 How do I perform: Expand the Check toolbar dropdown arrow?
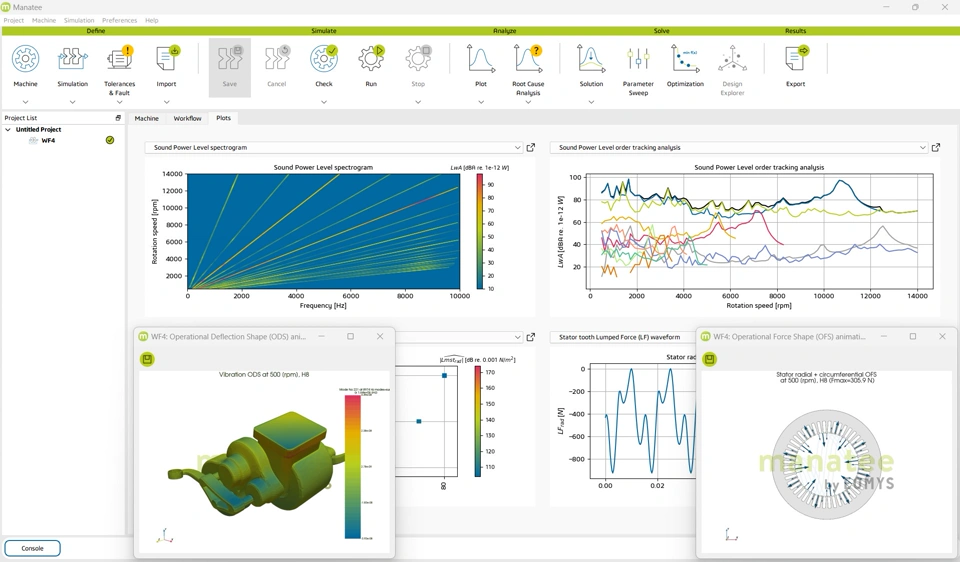tap(324, 102)
